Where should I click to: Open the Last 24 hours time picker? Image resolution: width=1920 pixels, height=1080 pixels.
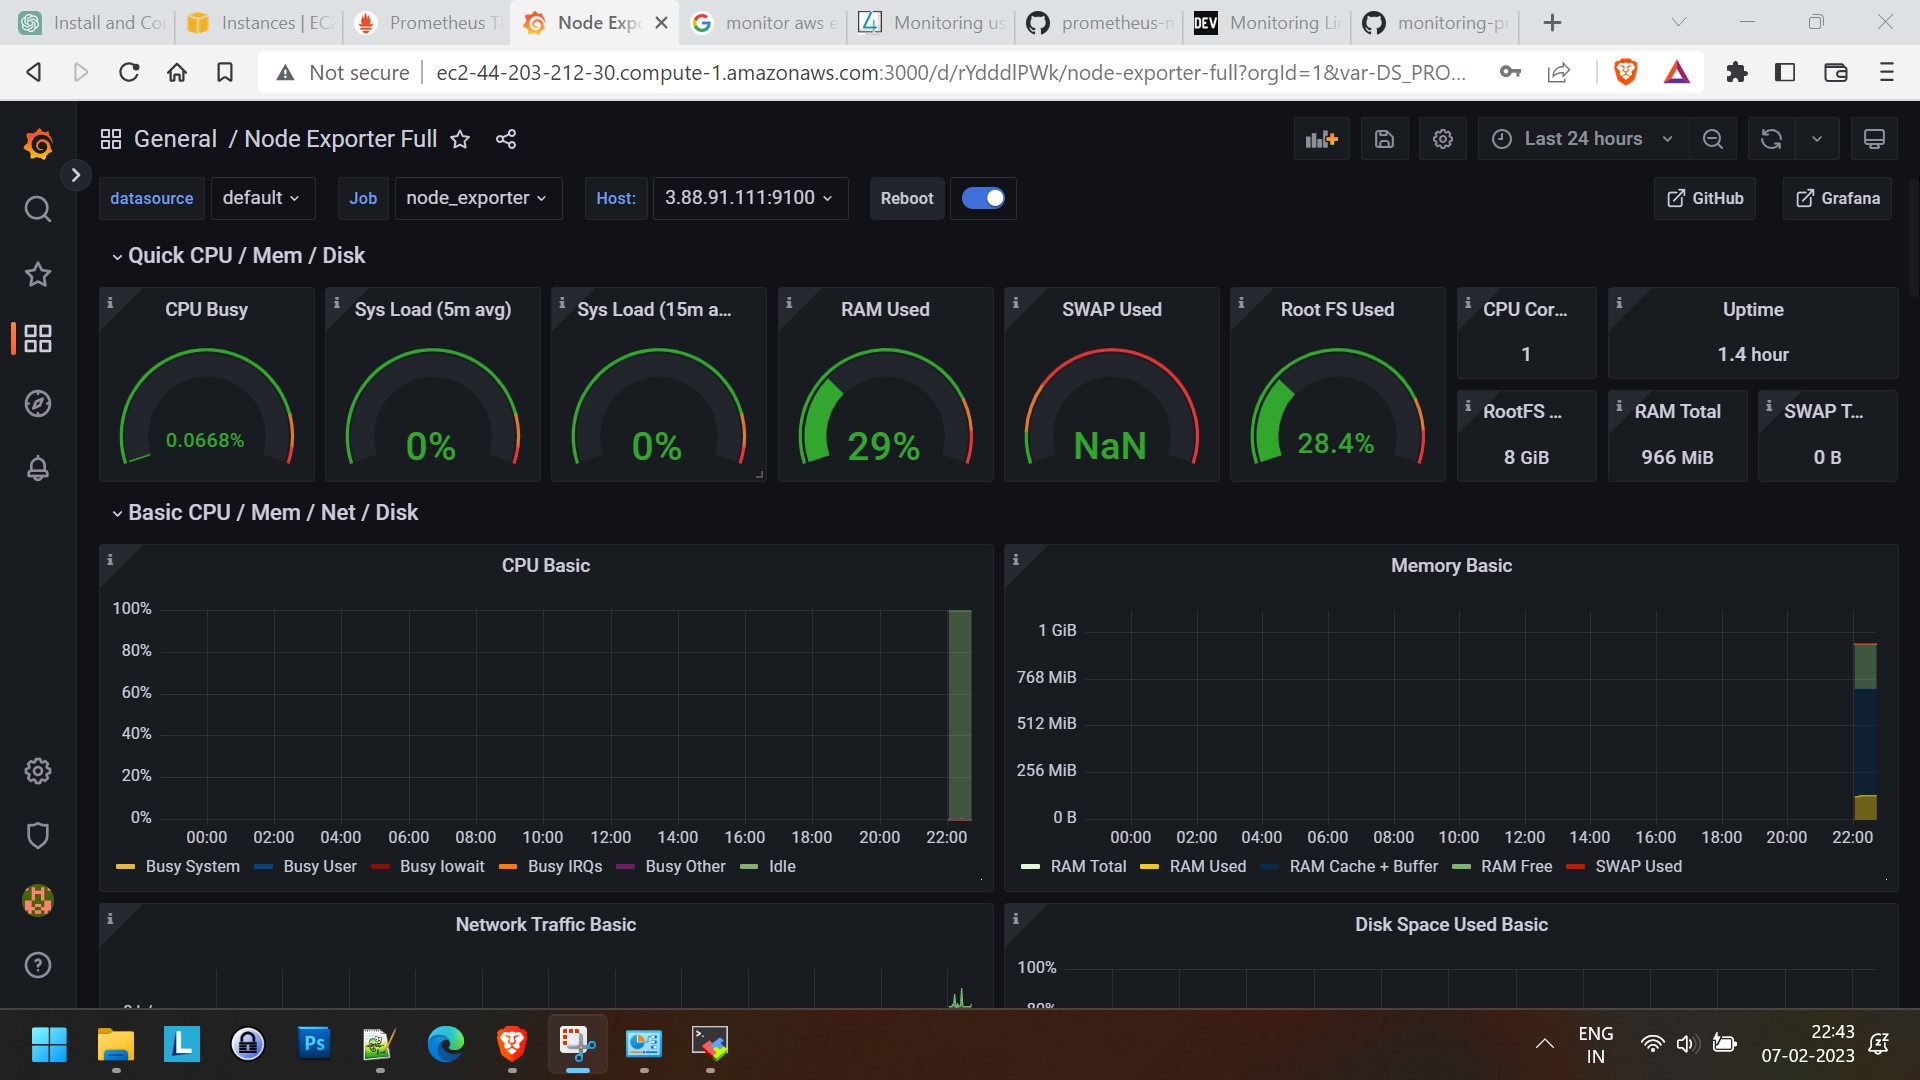tap(1583, 139)
